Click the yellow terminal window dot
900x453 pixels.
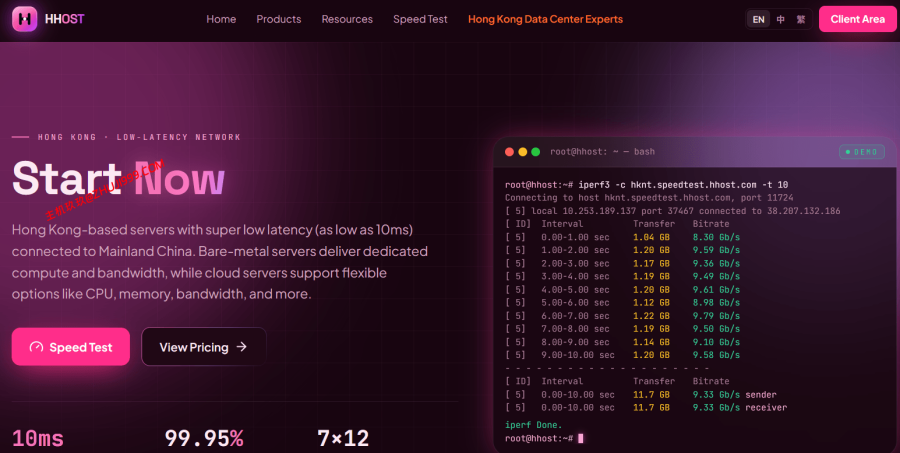pos(522,152)
